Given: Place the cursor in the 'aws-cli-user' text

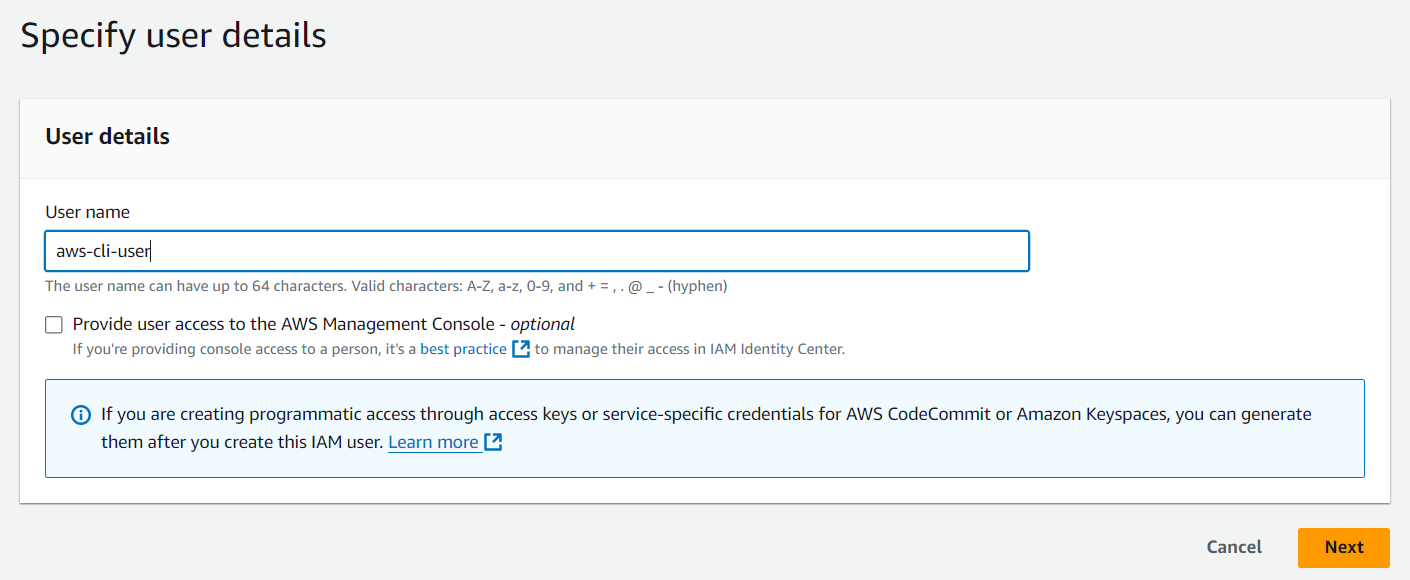Looking at the screenshot, I should click(x=103, y=252).
